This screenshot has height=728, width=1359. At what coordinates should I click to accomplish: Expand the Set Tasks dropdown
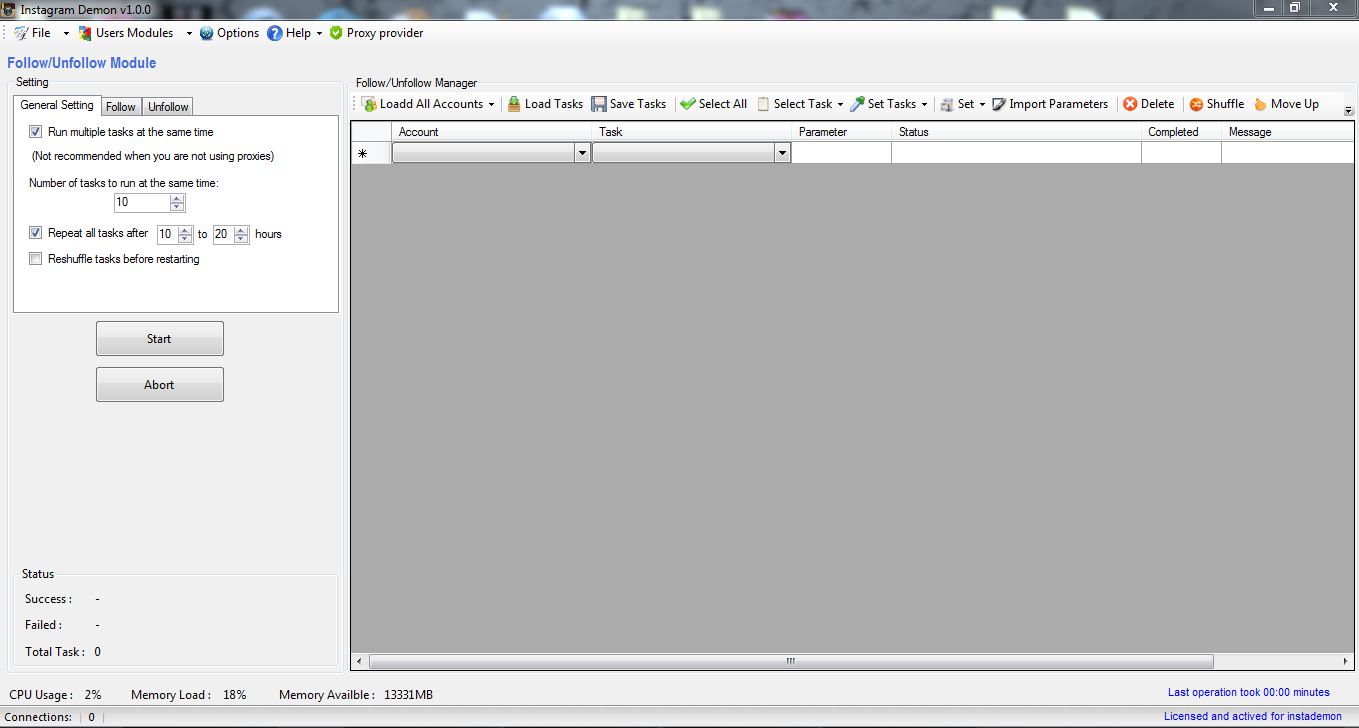924,104
